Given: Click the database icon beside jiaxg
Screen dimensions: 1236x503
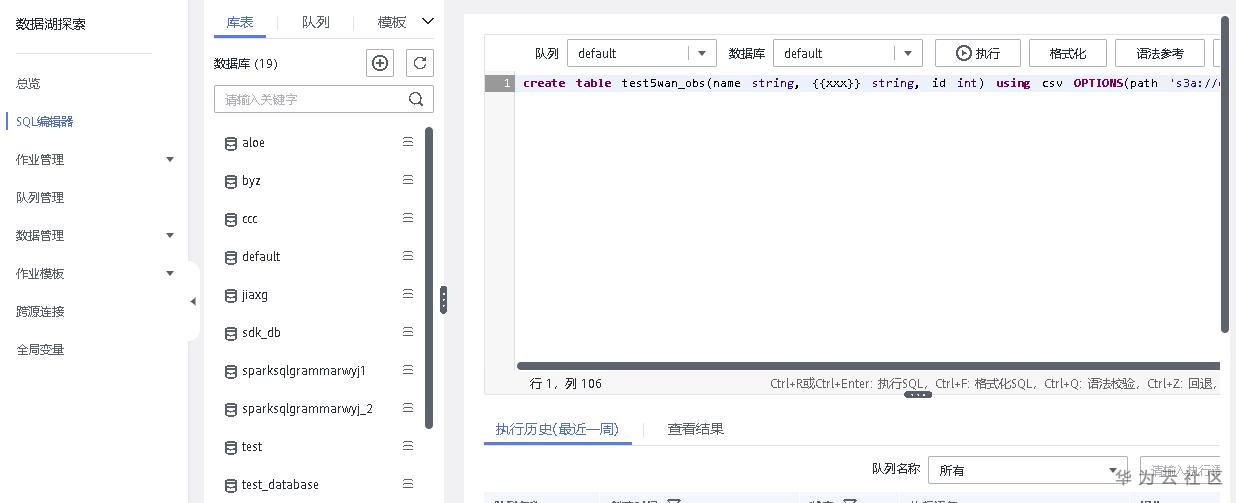Looking at the screenshot, I should [x=231, y=295].
